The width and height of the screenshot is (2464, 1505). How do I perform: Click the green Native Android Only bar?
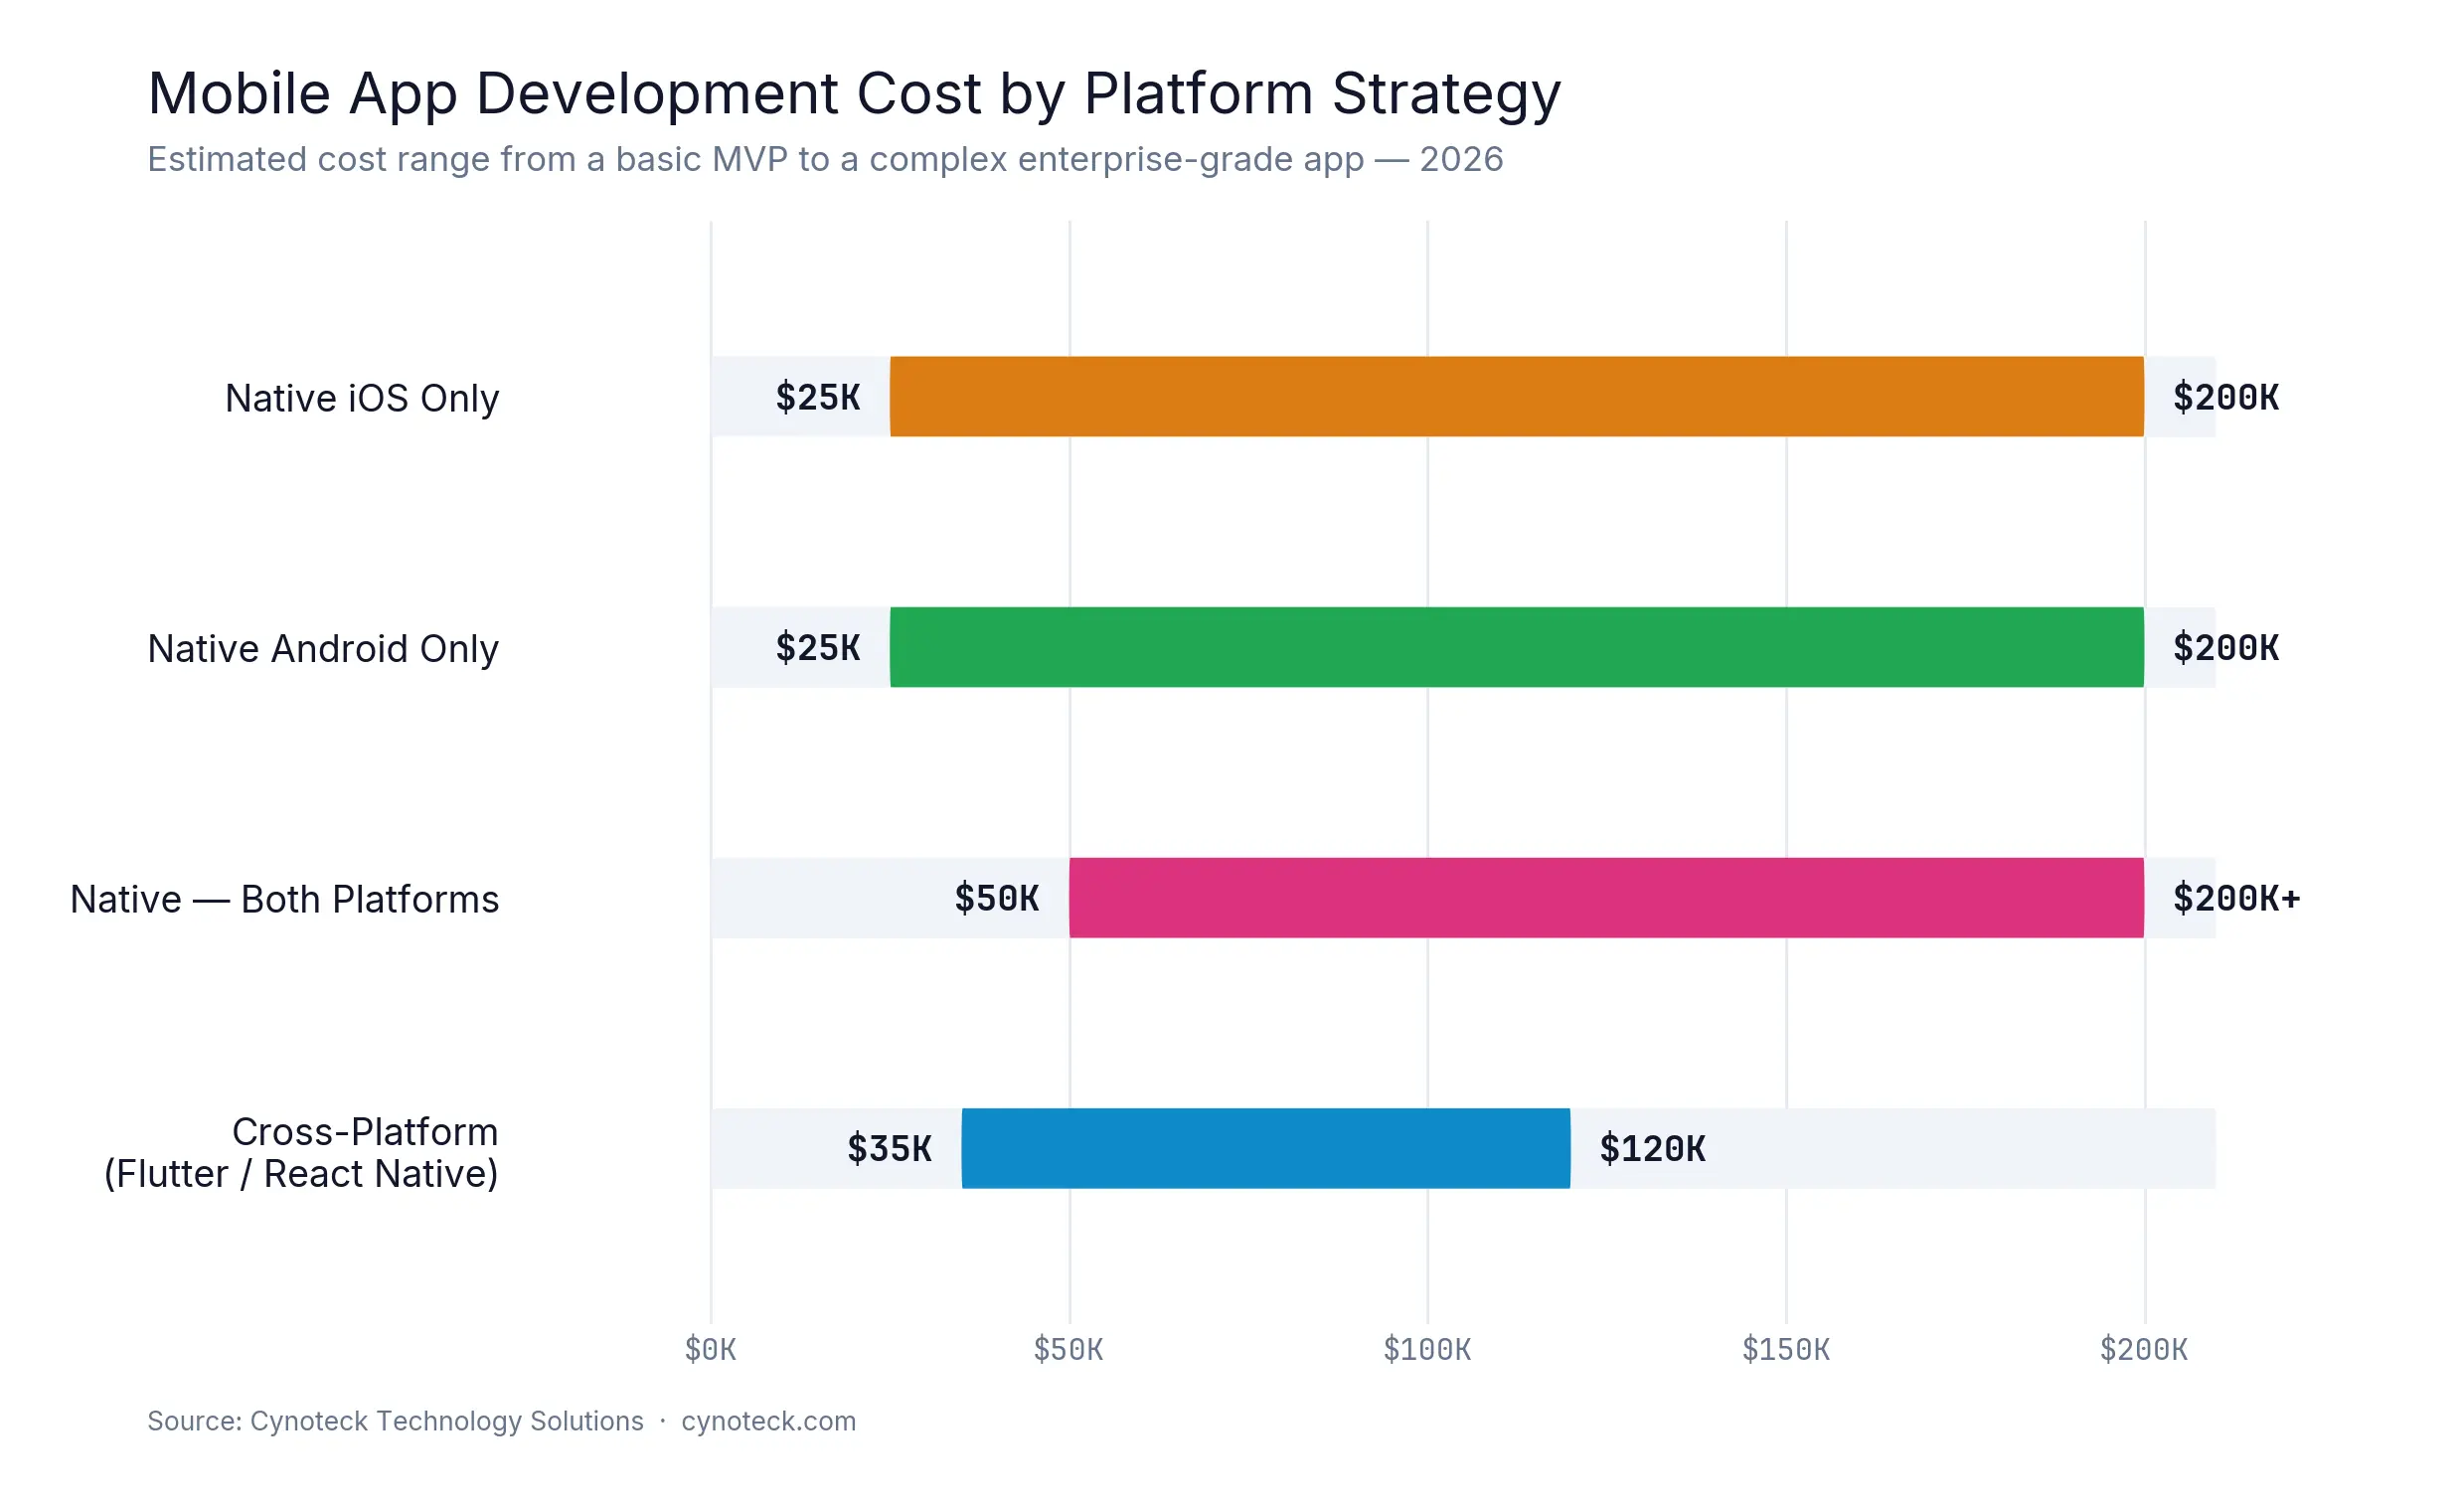[x=1517, y=647]
